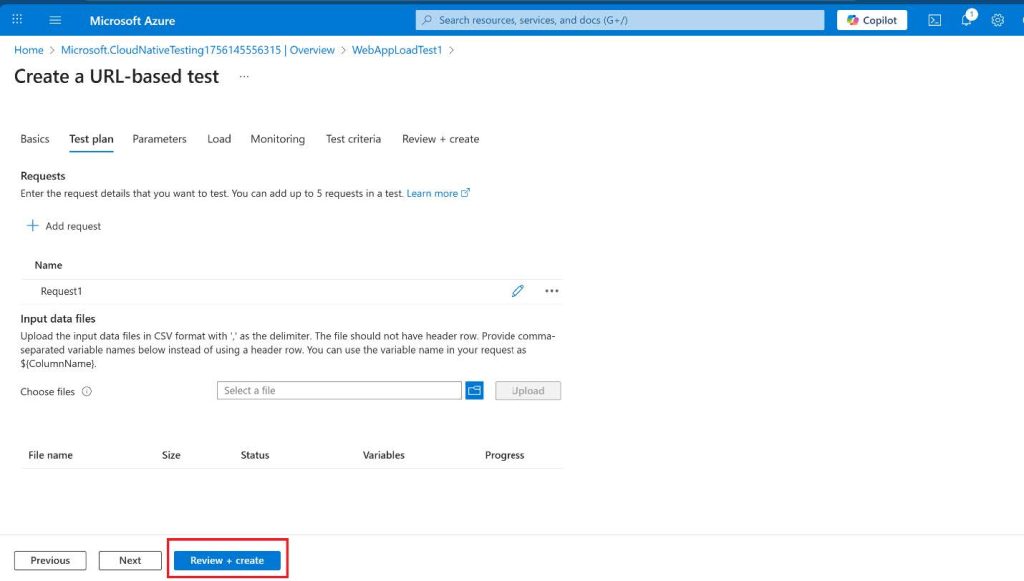Edit Request1 with the pencil icon
1024x581 pixels.
[x=517, y=291]
